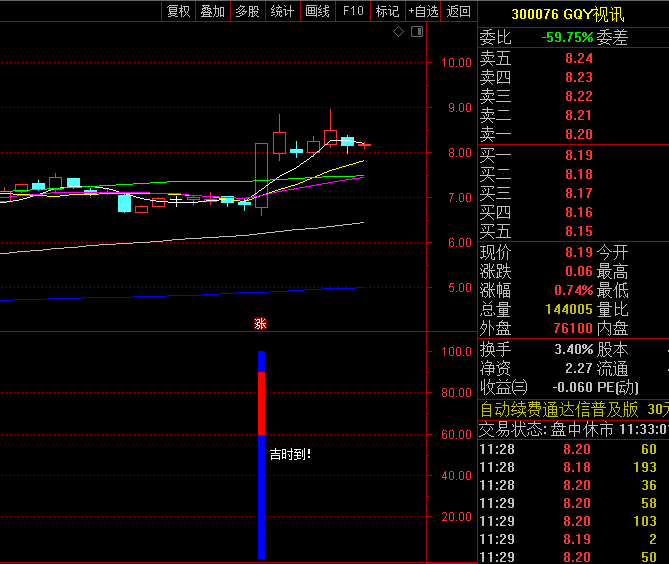This screenshot has height=564, width=669.
Task: Select the 11:29 trade with volume 103
Action: 573,521
